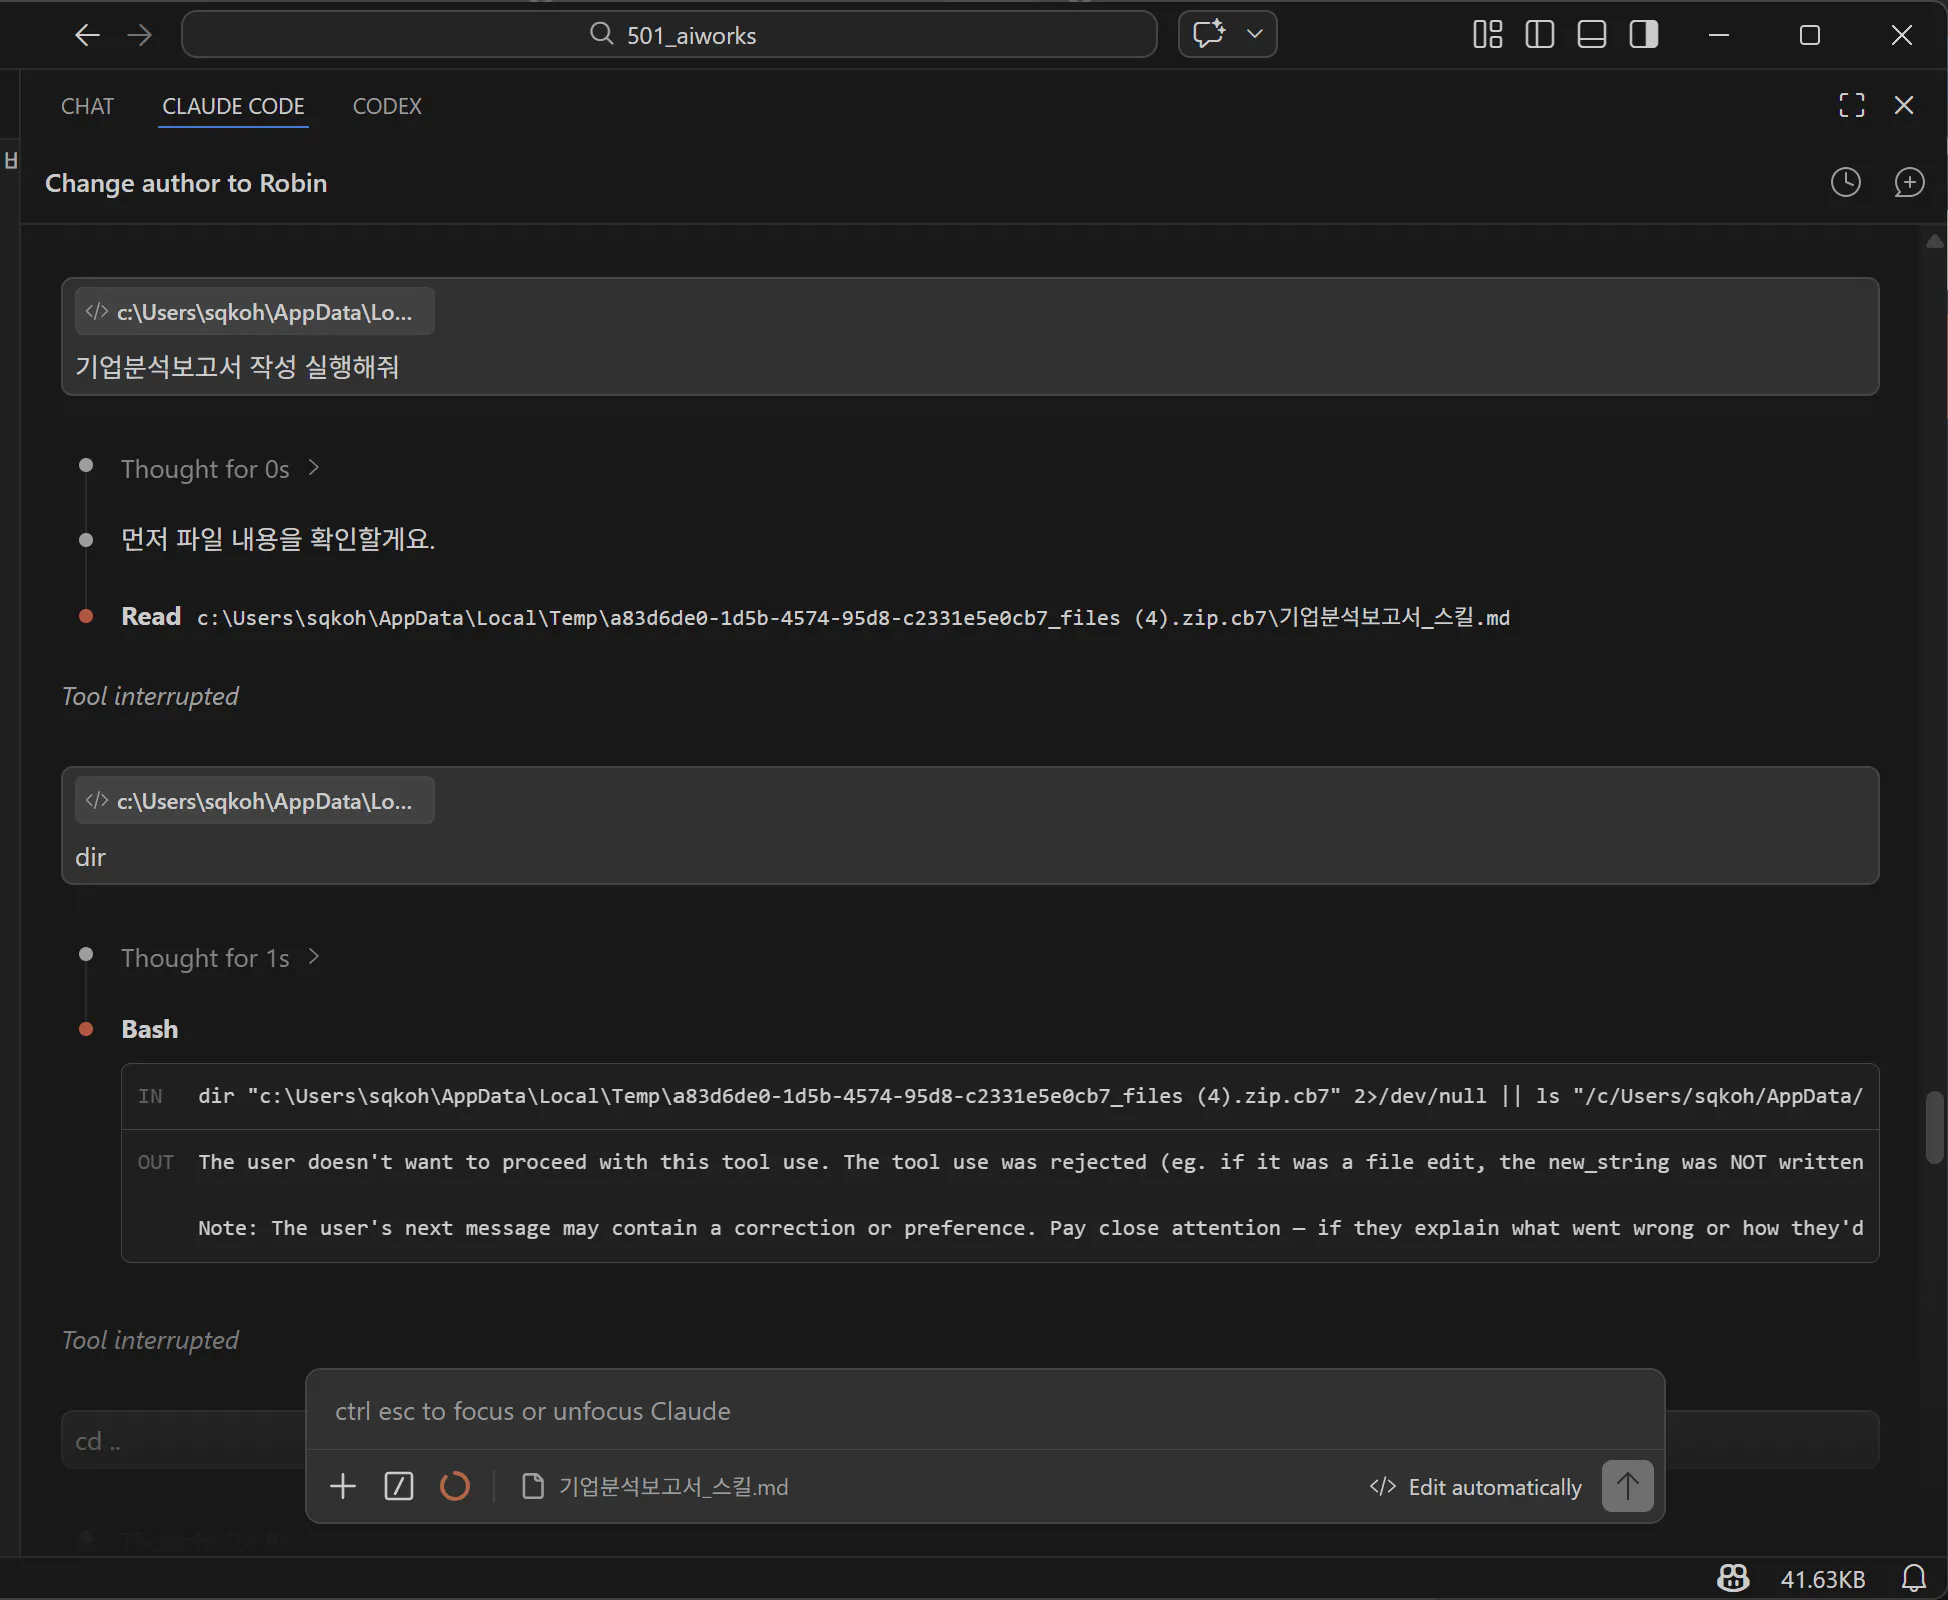Toggle the bottom panel visibility
Screen dimensions: 1948x1600
pos(1591,35)
